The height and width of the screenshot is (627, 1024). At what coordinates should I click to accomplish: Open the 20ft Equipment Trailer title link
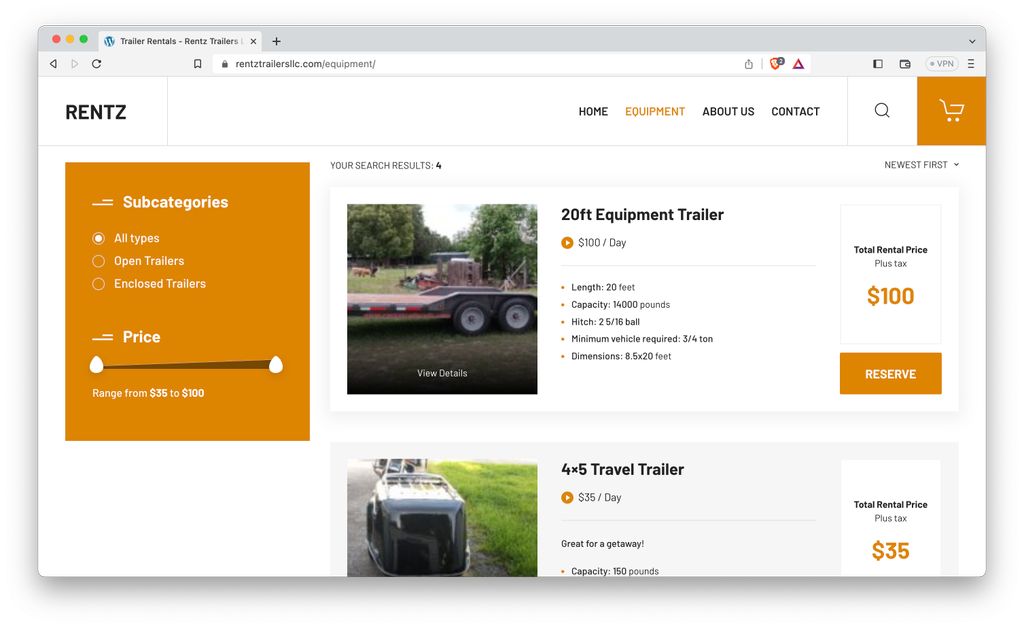642,215
